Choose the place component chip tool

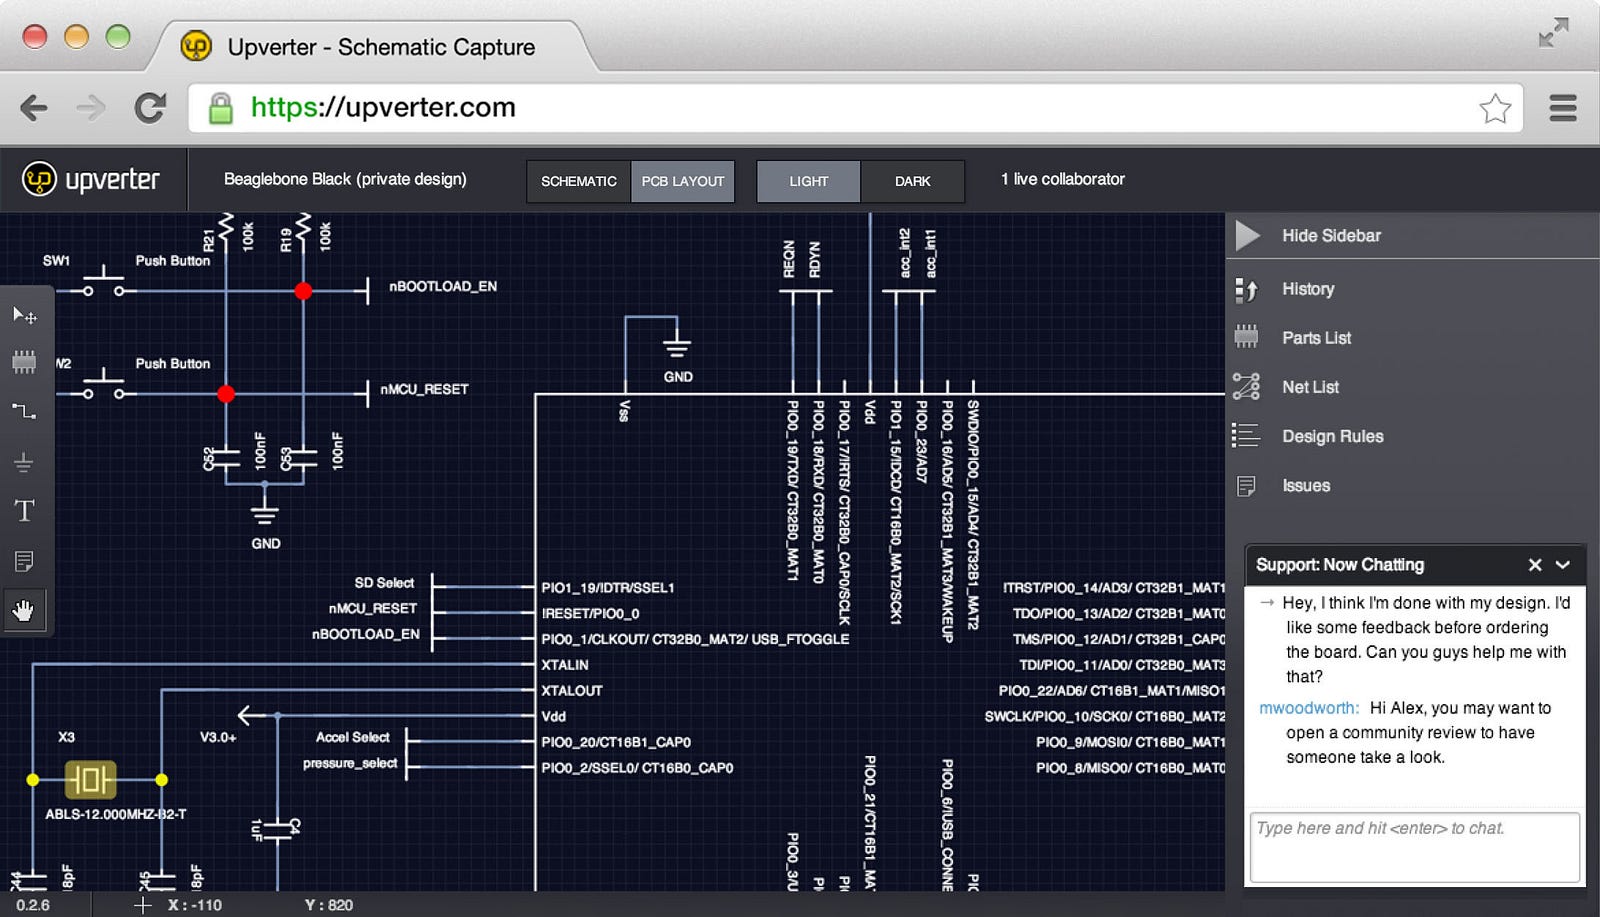24,362
